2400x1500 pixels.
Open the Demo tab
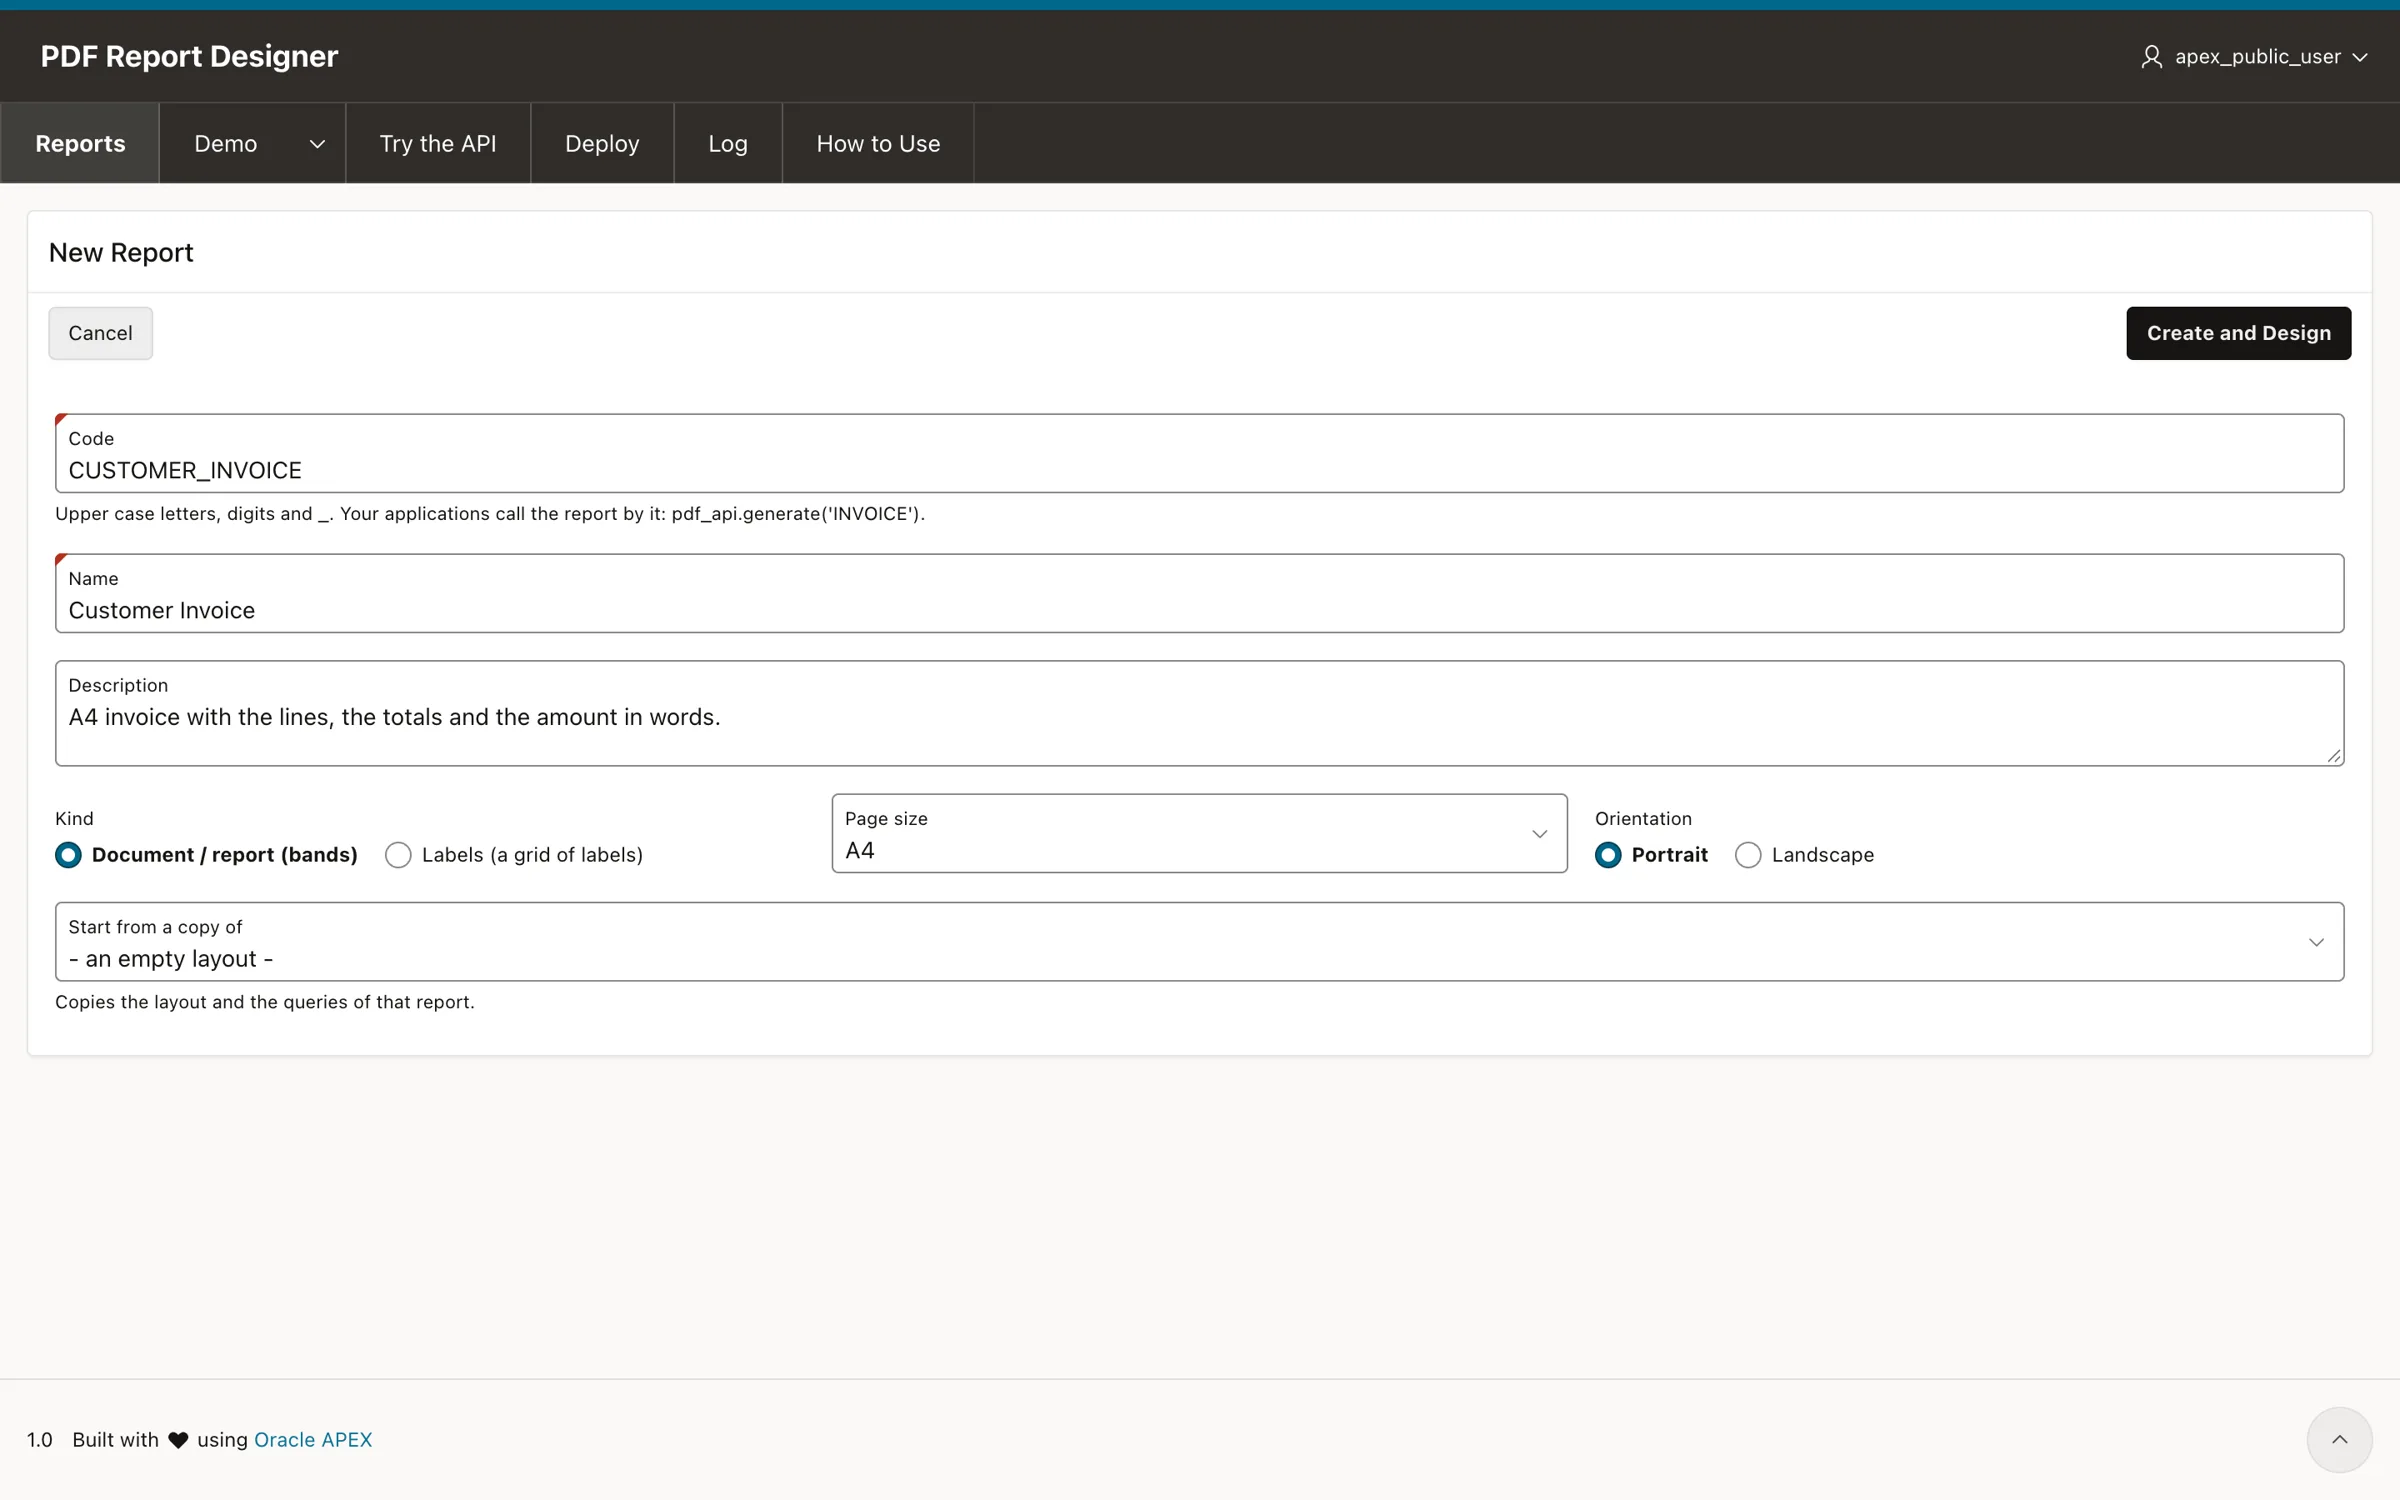coord(225,143)
